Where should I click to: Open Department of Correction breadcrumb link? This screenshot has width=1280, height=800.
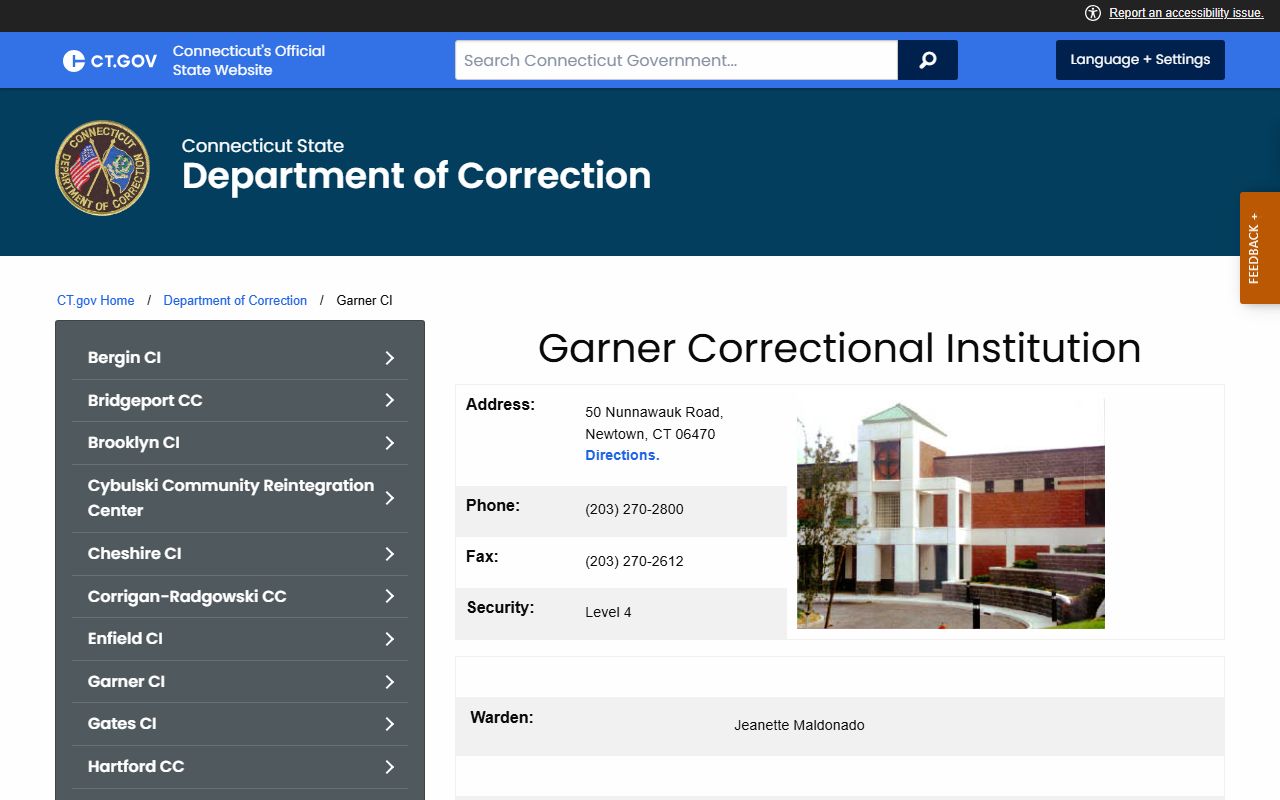pos(235,300)
